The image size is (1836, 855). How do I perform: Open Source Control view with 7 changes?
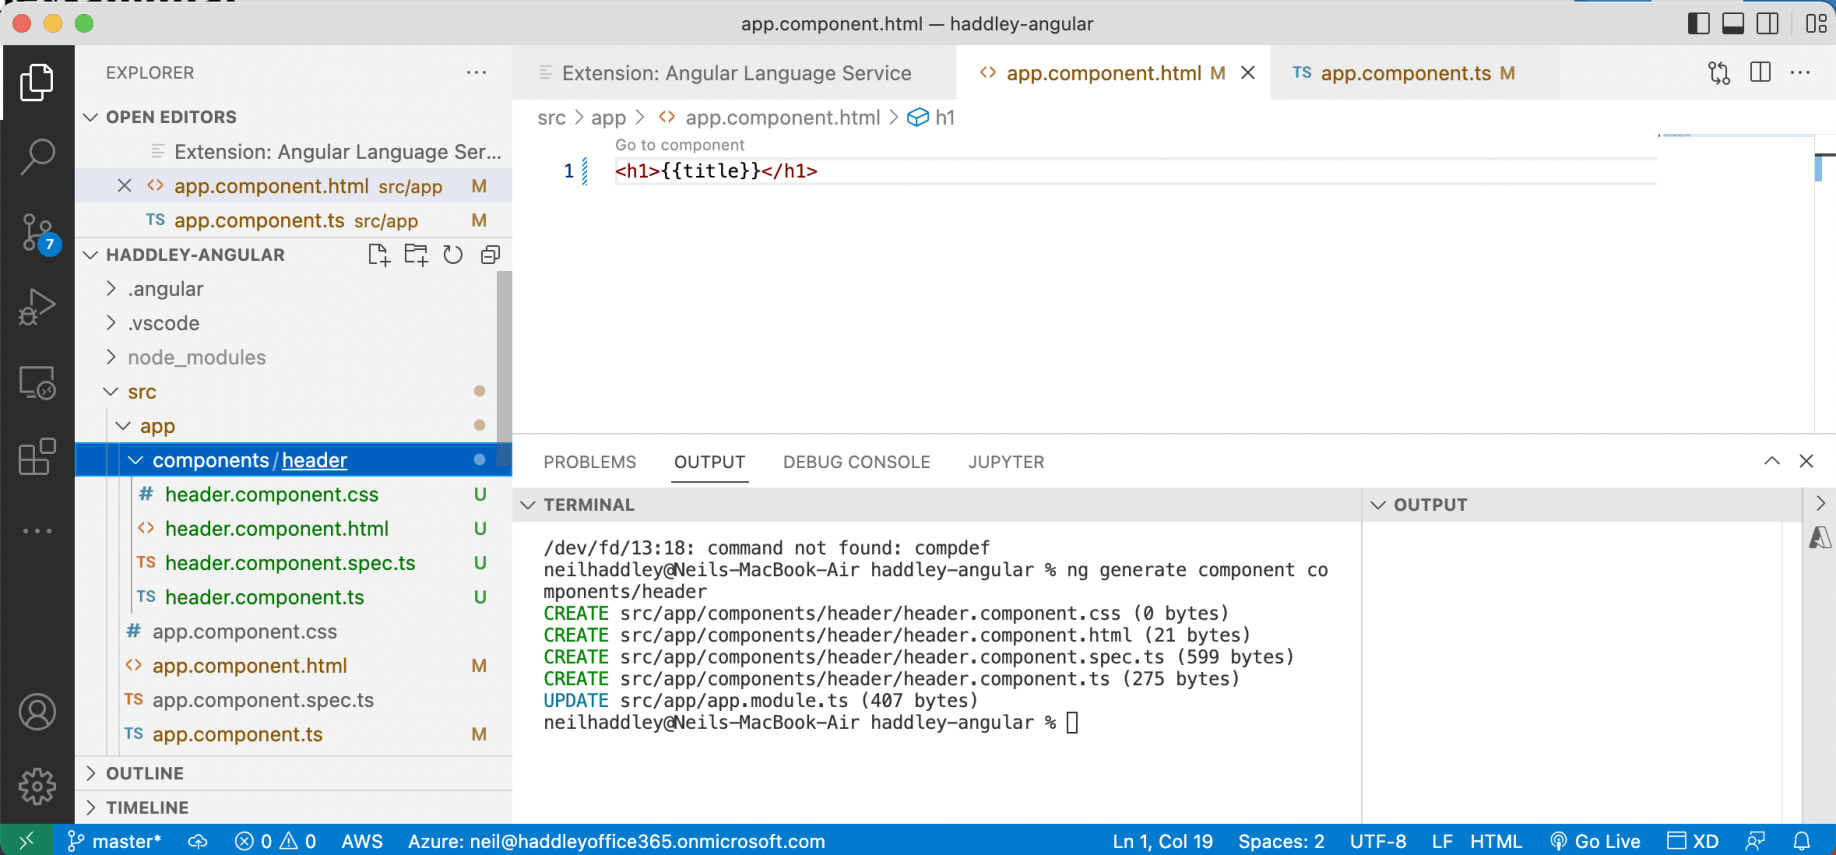point(37,232)
